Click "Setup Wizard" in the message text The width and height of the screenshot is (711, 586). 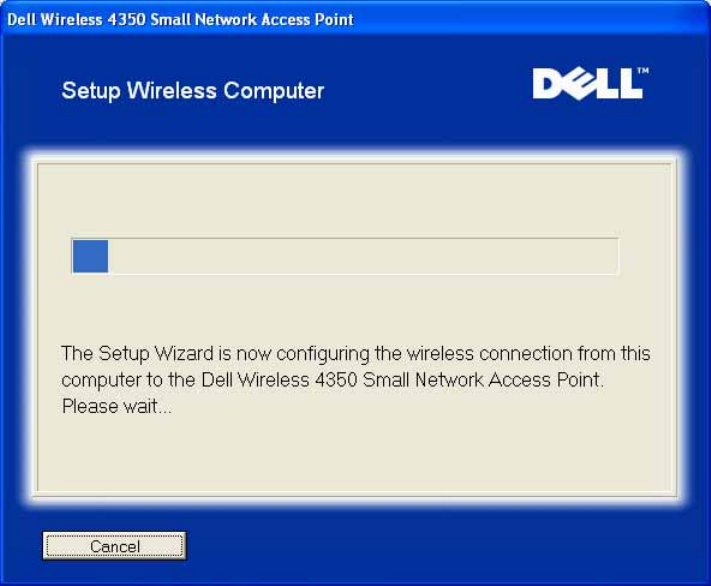pyautogui.click(x=149, y=354)
